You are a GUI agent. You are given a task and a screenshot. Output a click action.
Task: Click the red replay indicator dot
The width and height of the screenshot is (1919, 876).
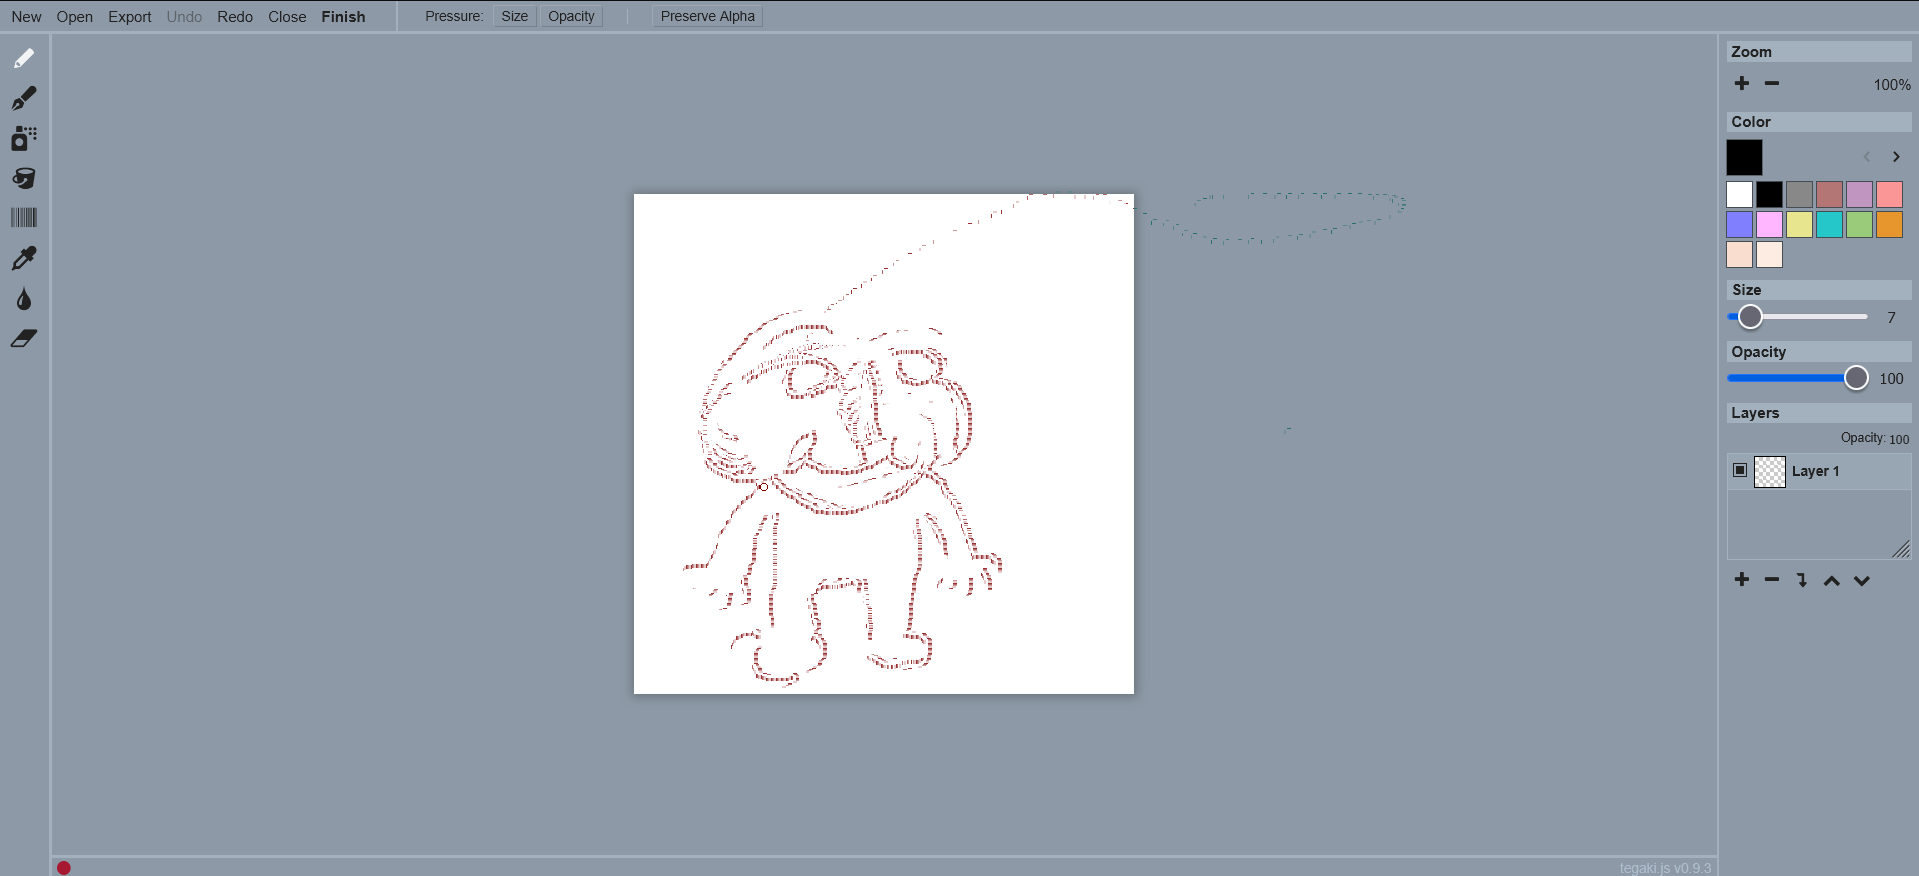tap(64, 868)
